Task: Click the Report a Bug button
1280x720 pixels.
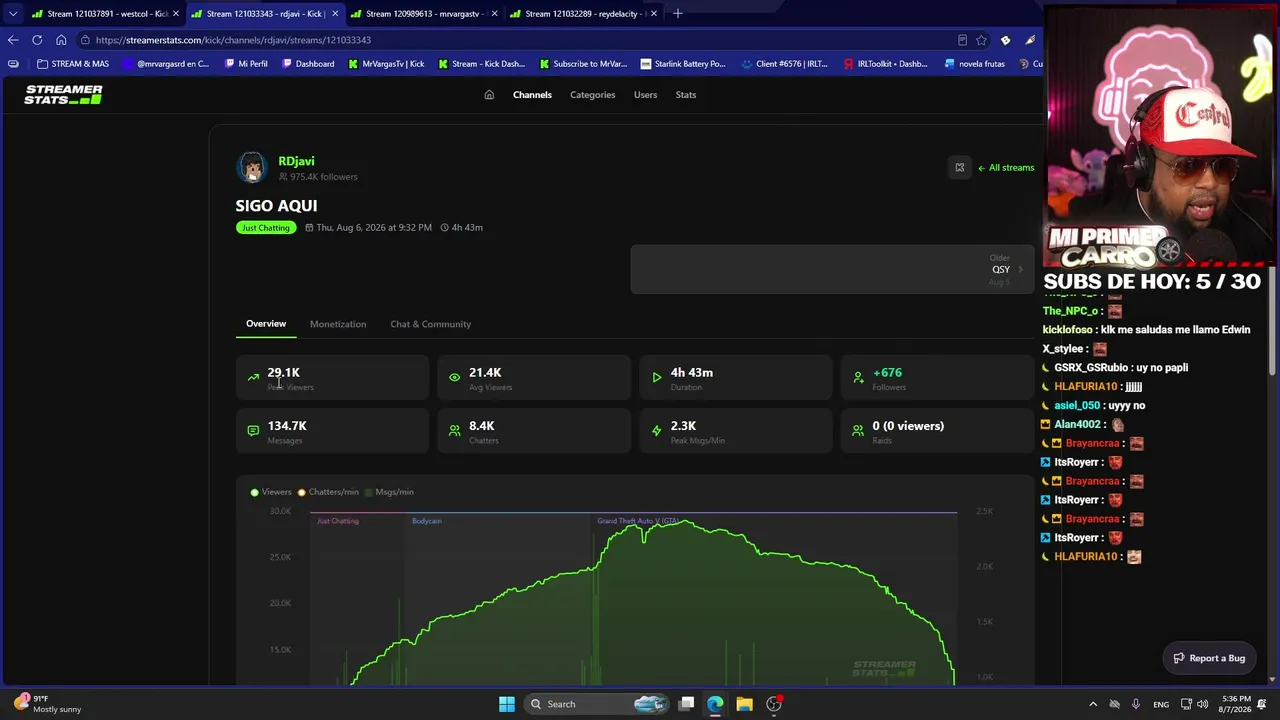Action: point(1209,658)
